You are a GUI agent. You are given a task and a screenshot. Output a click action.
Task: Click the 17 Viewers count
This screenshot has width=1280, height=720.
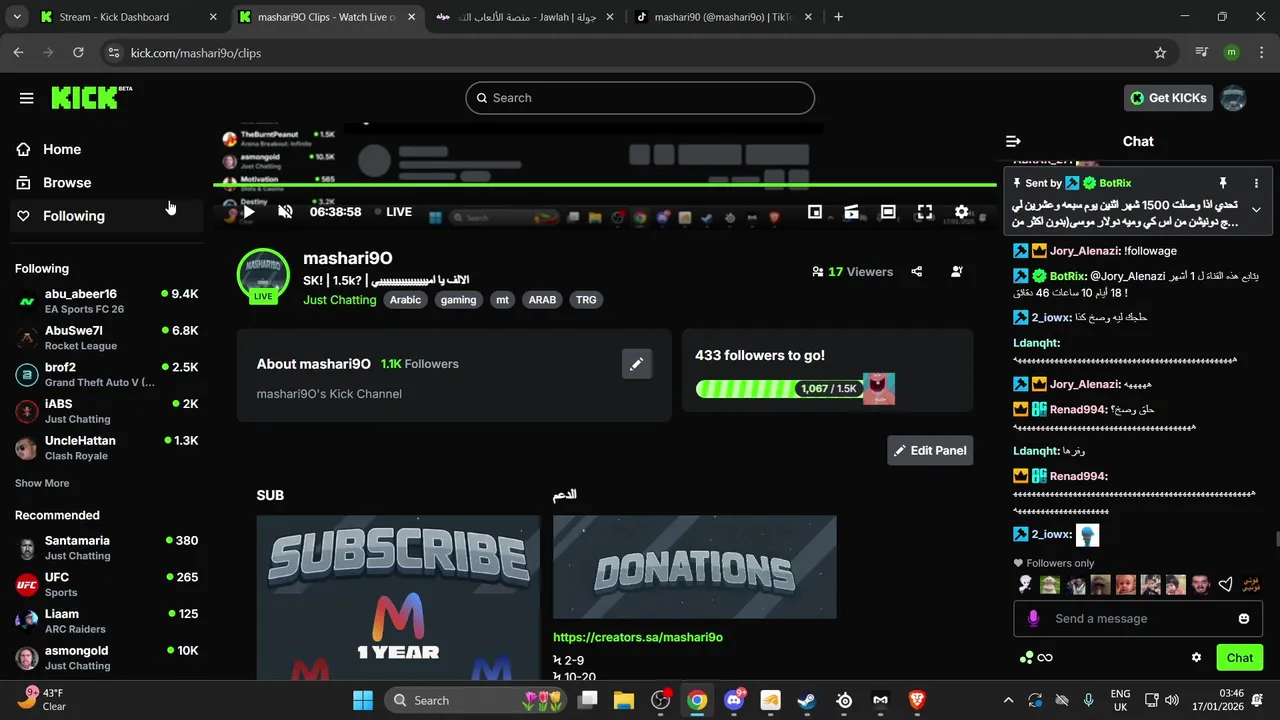click(852, 272)
